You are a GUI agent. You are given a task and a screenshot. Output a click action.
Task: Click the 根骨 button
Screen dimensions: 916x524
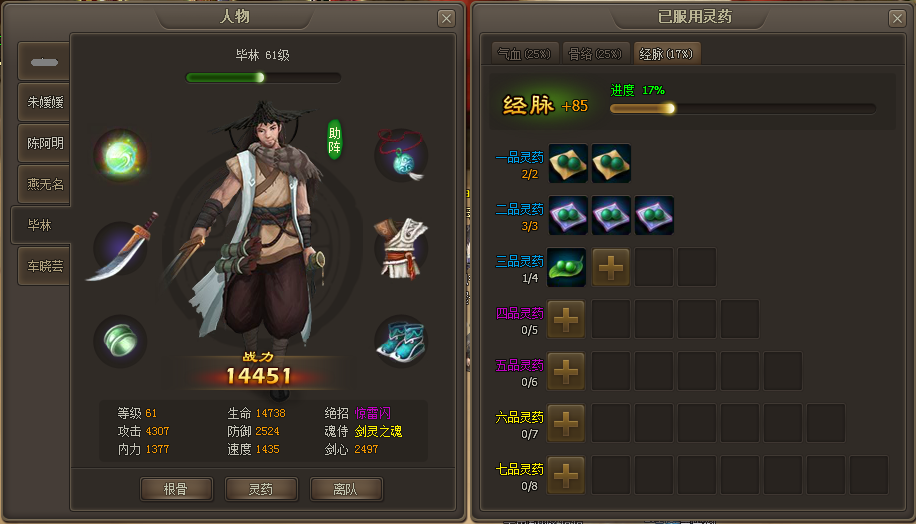click(x=176, y=489)
